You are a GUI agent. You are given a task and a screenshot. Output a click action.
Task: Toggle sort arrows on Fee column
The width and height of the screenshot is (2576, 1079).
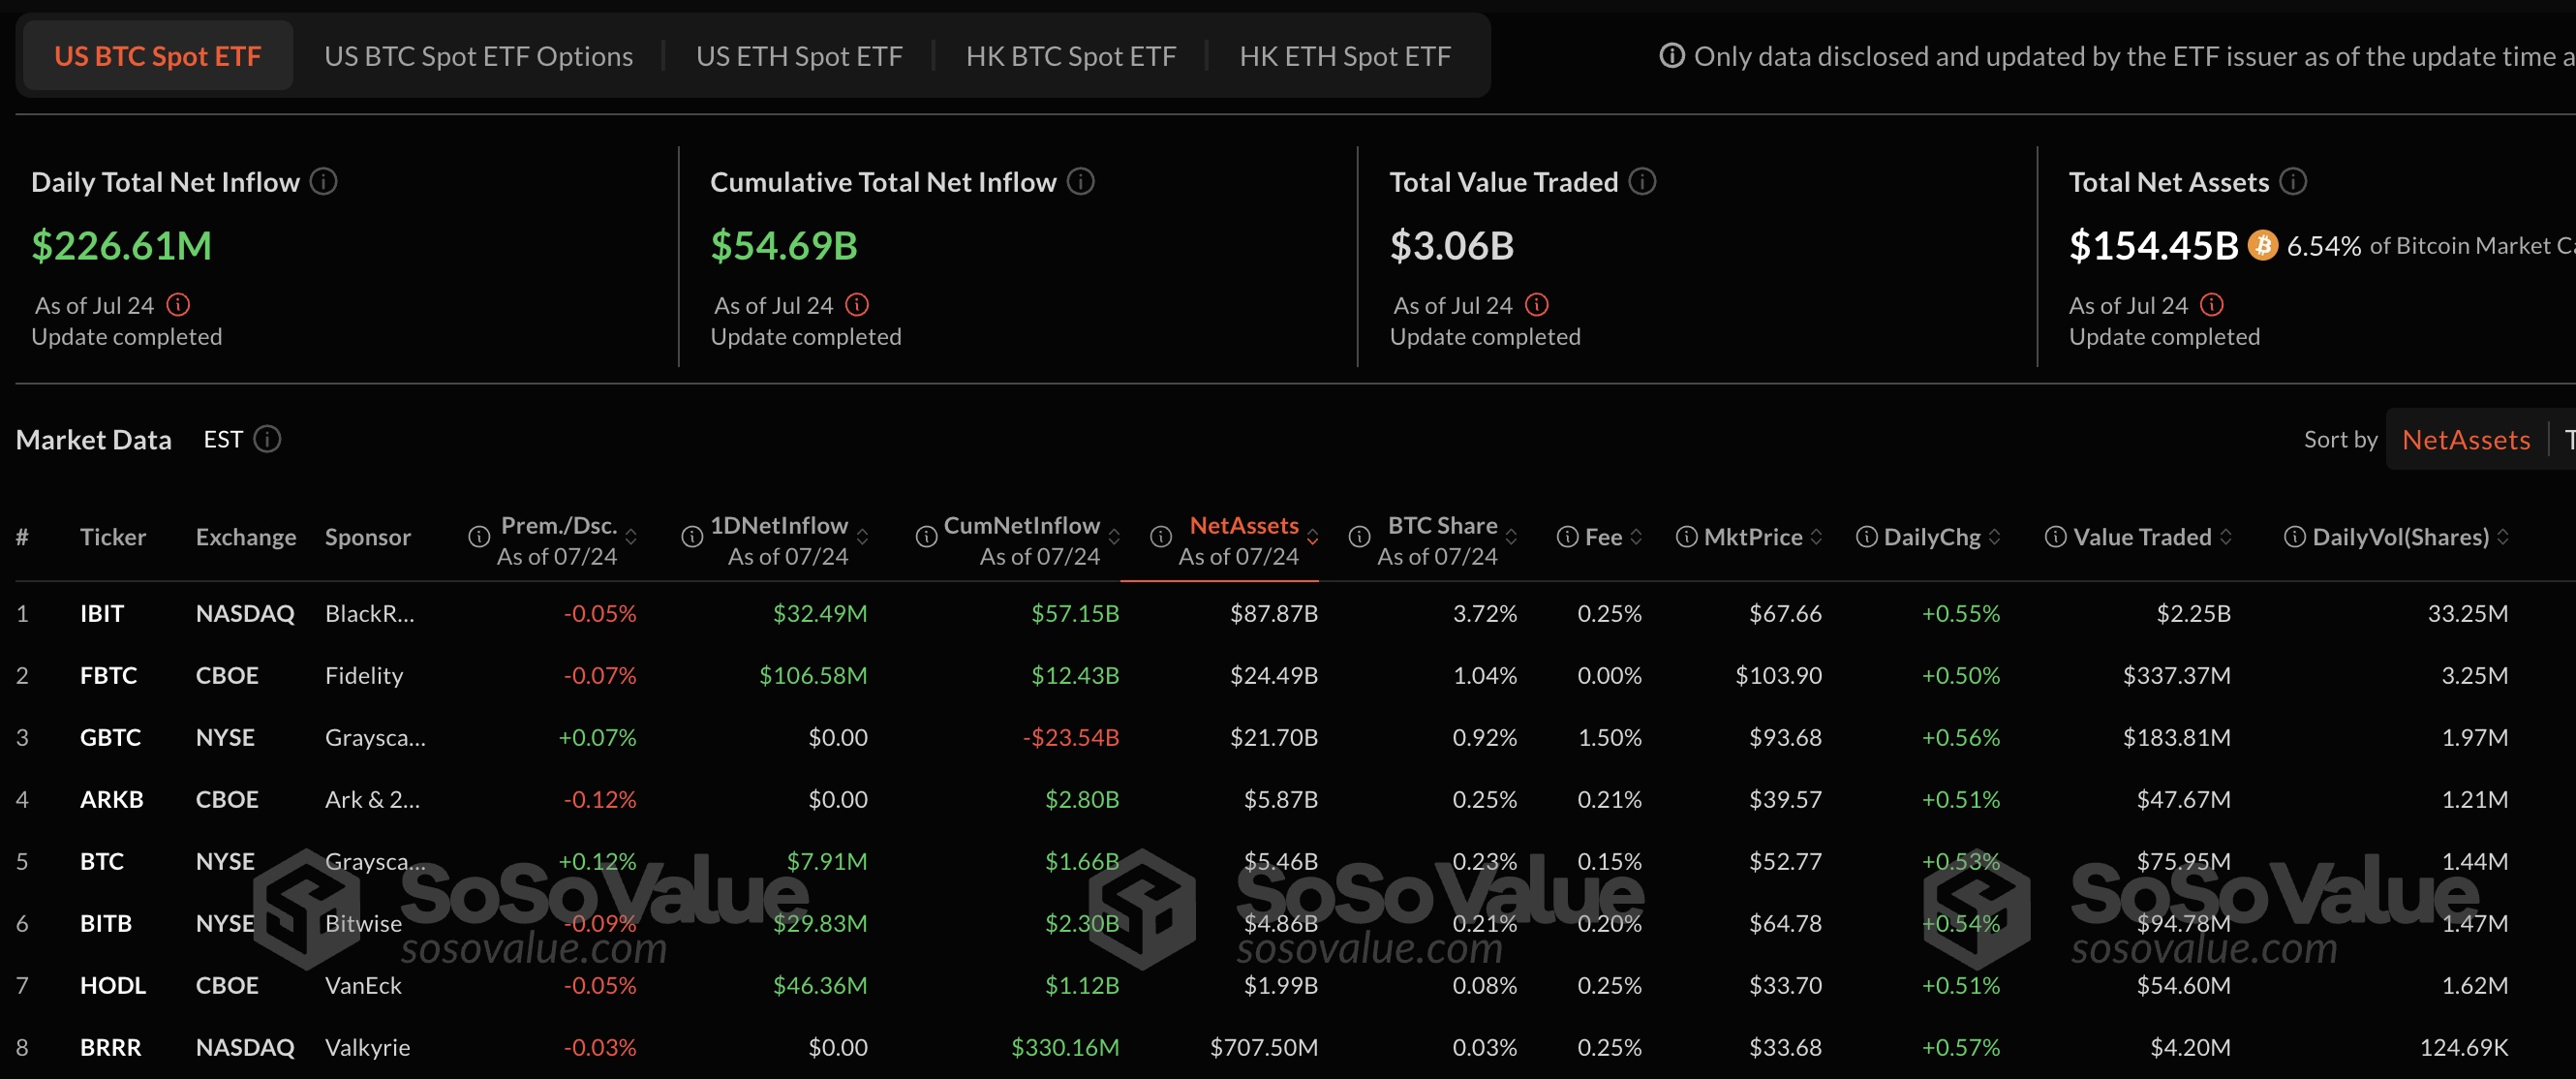tap(1636, 537)
